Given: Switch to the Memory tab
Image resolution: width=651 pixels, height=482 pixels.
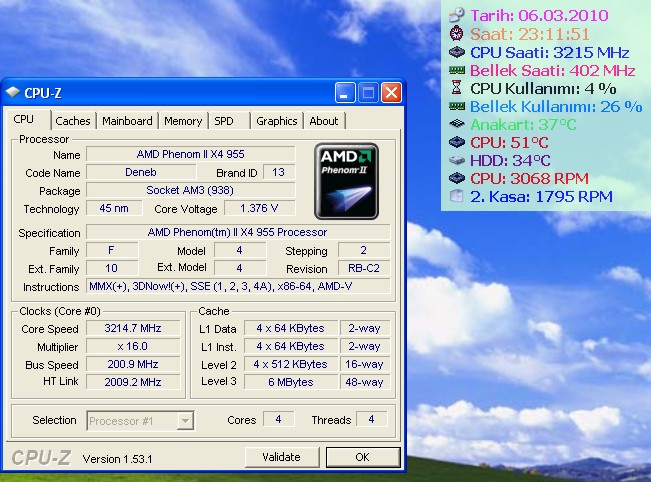Looking at the screenshot, I should pyautogui.click(x=183, y=121).
